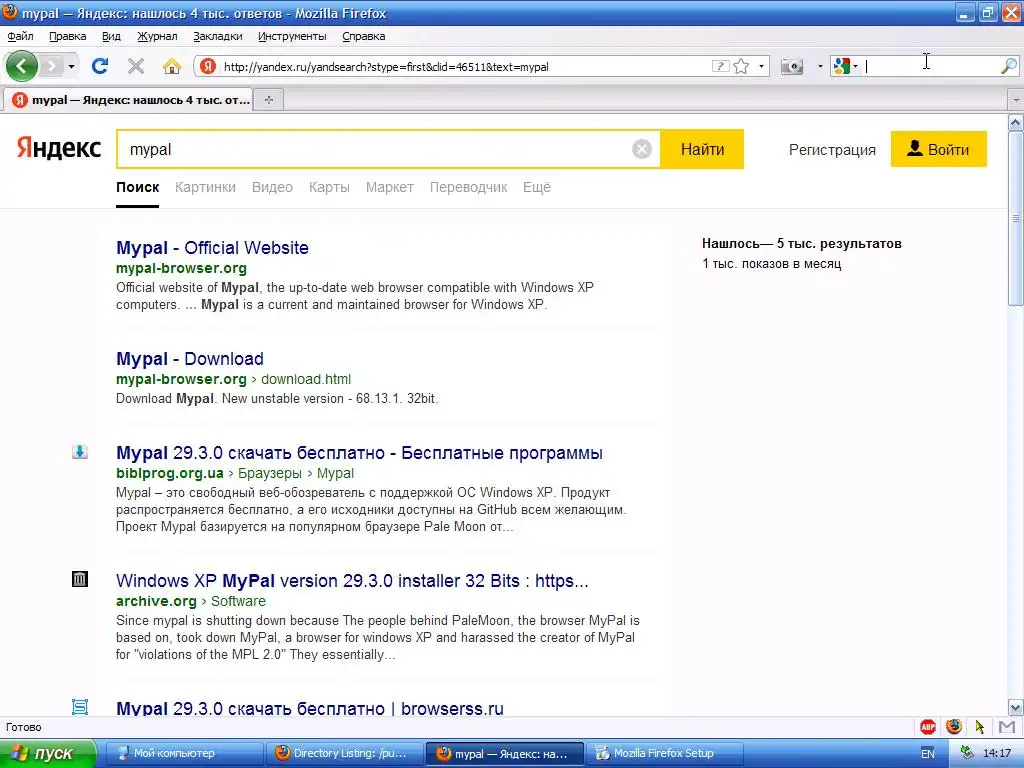Click the yellow cursor addon status icon
This screenshot has width=1024, height=768.
[980, 727]
